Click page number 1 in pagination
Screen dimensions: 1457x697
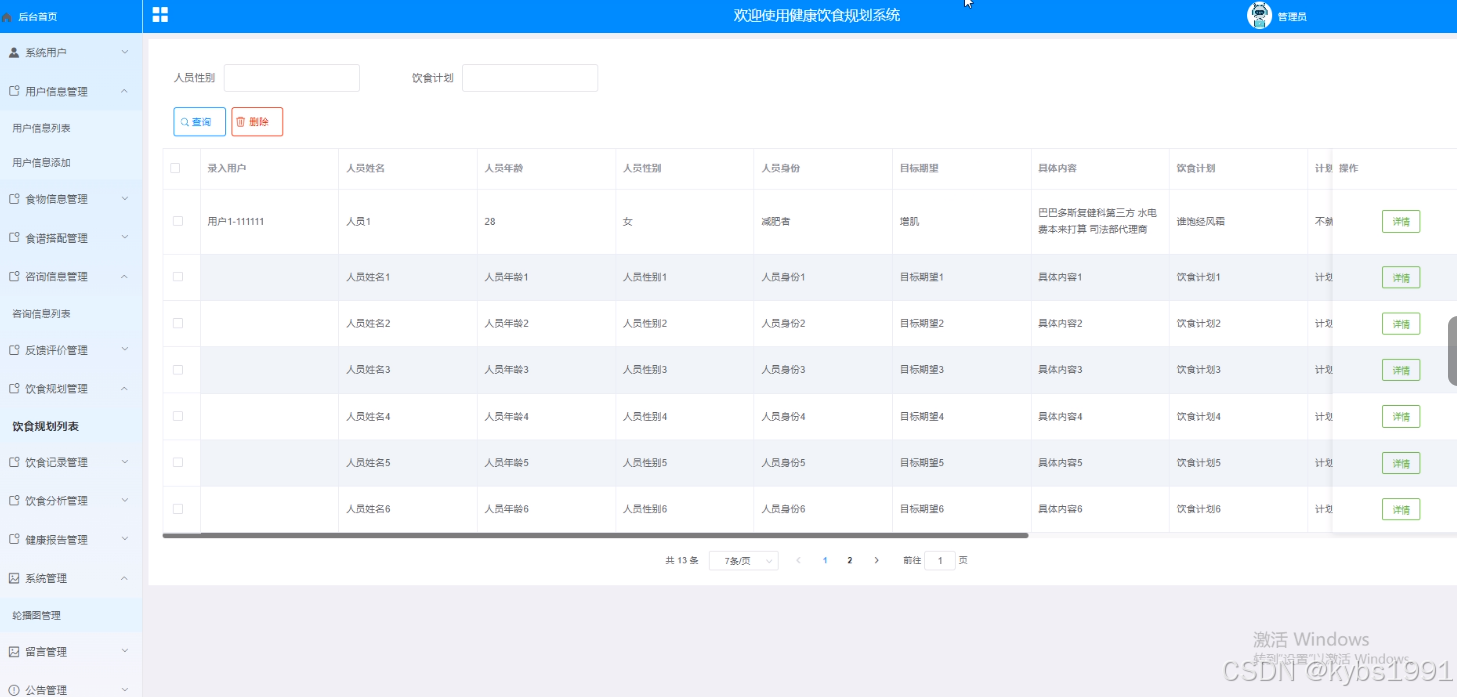click(825, 561)
